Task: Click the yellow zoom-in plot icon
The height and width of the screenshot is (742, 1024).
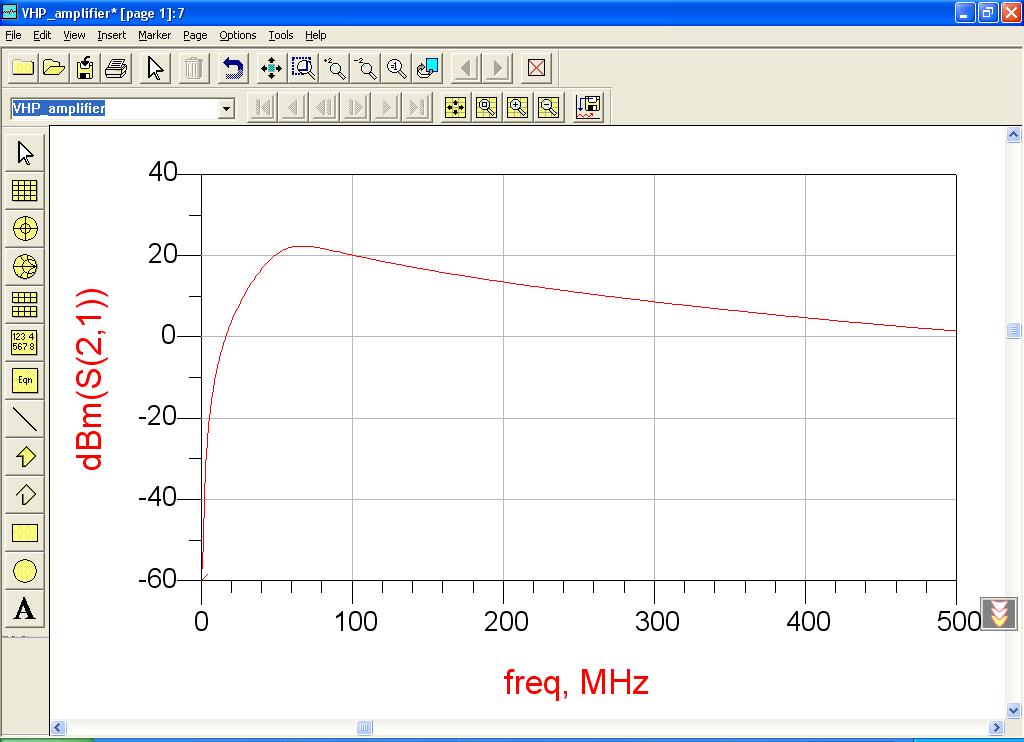Action: [518, 107]
